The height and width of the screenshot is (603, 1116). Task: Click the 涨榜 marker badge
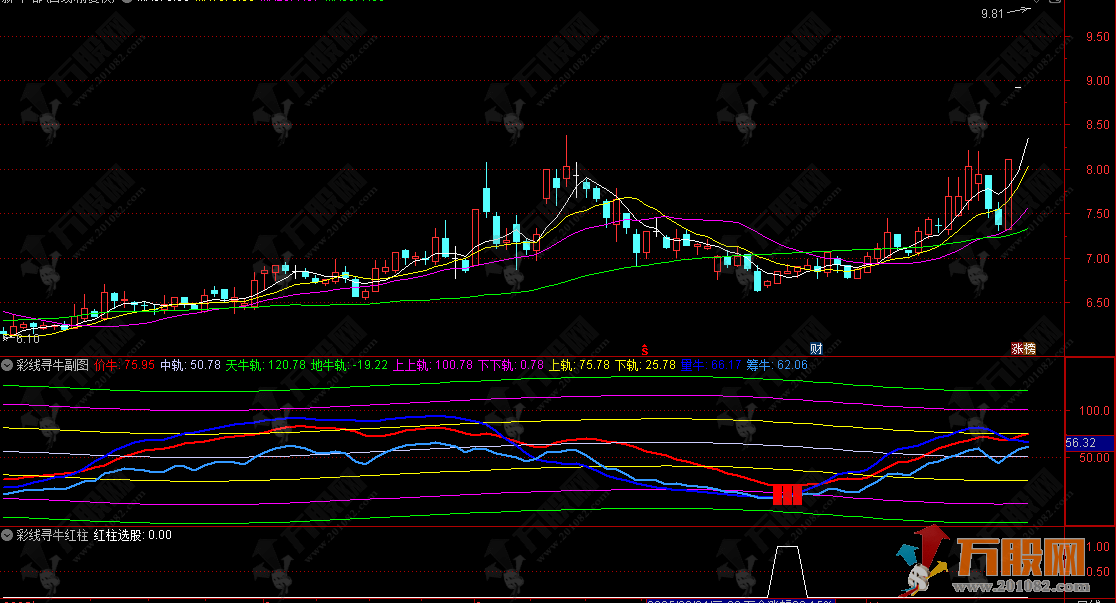pos(1024,349)
